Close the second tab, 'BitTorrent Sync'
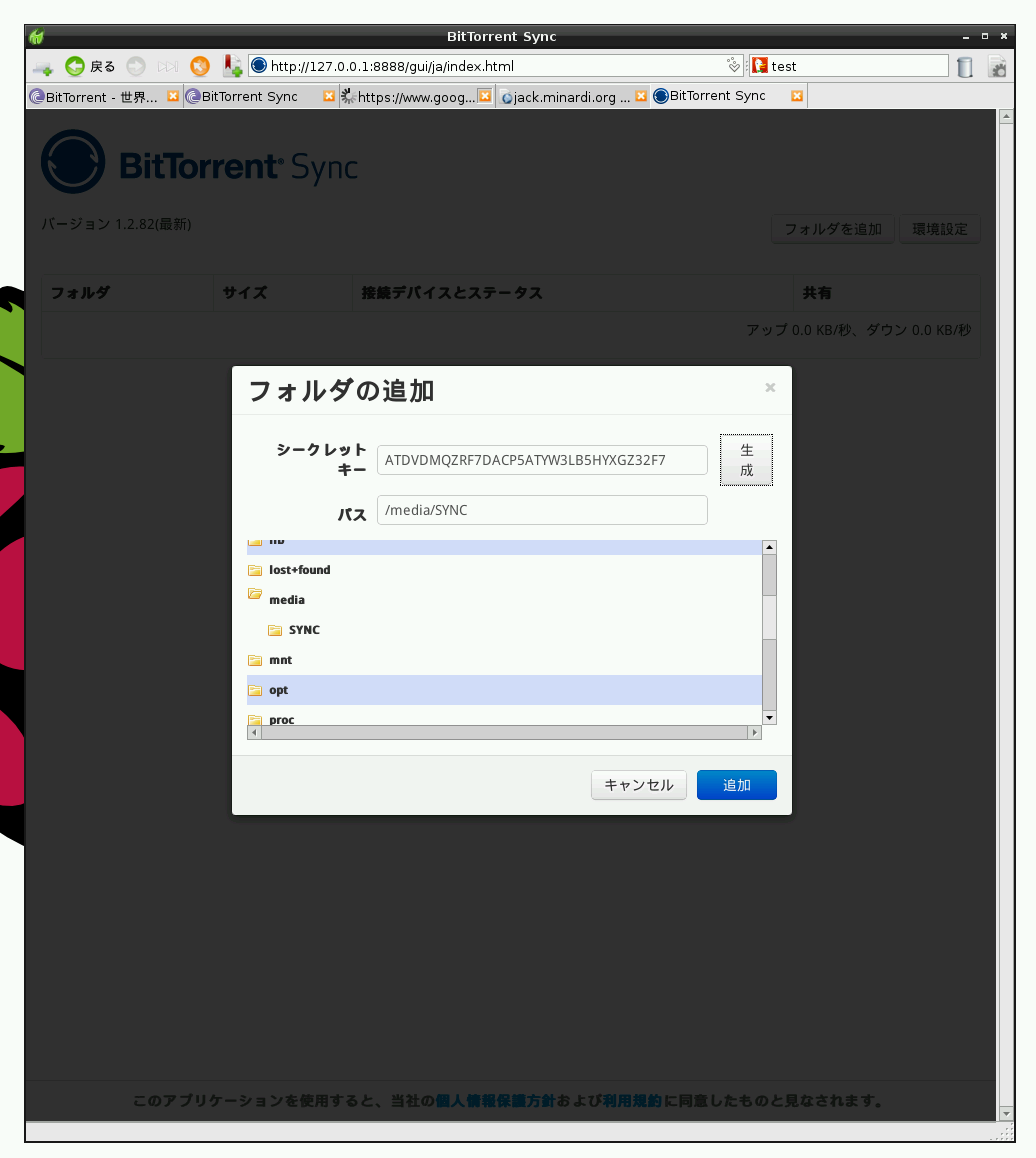The height and width of the screenshot is (1158, 1036). point(329,96)
